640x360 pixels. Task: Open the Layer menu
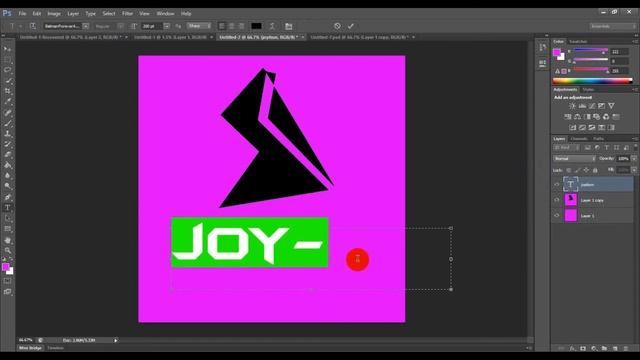[73, 13]
